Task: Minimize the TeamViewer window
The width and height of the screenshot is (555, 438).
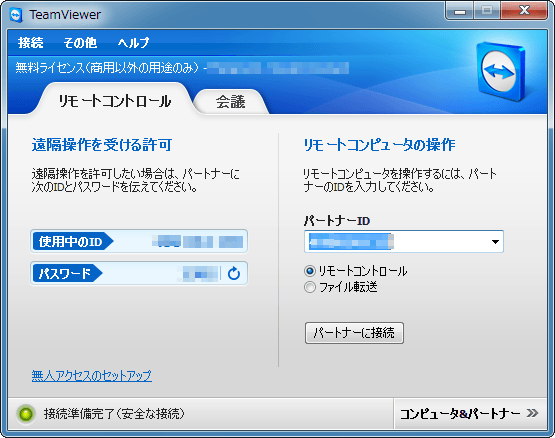Action: tap(459, 11)
